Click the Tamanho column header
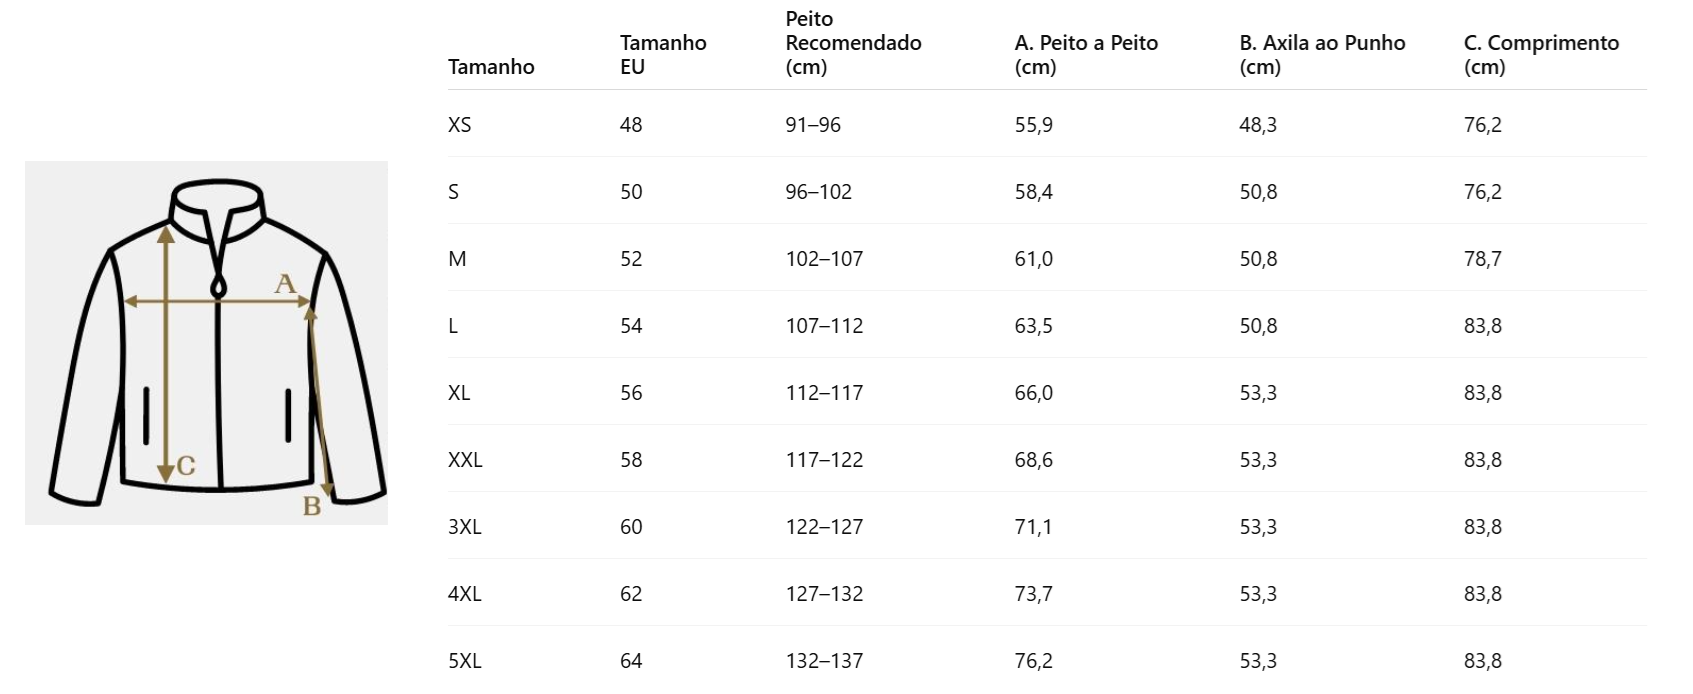Image resolution: width=1693 pixels, height=694 pixels. click(491, 67)
